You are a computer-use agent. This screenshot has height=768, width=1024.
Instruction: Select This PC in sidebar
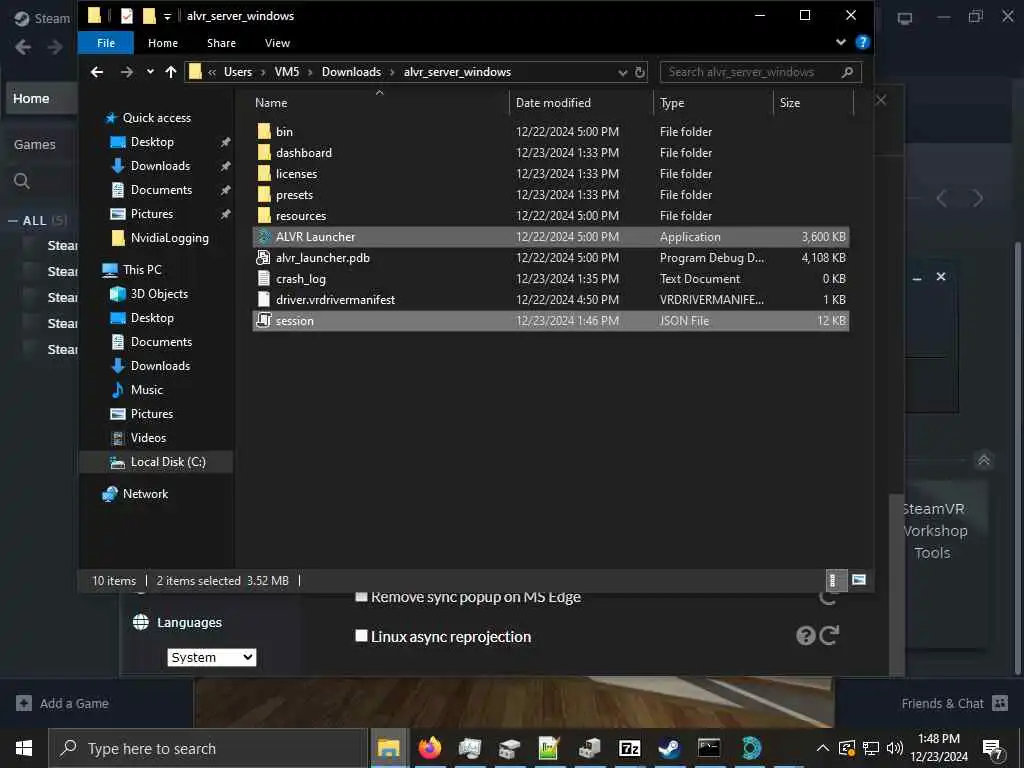(x=142, y=270)
